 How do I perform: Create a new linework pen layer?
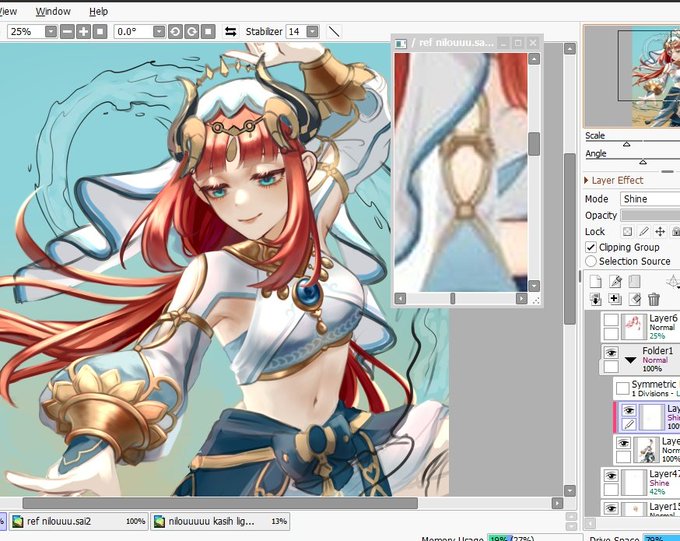(x=615, y=281)
